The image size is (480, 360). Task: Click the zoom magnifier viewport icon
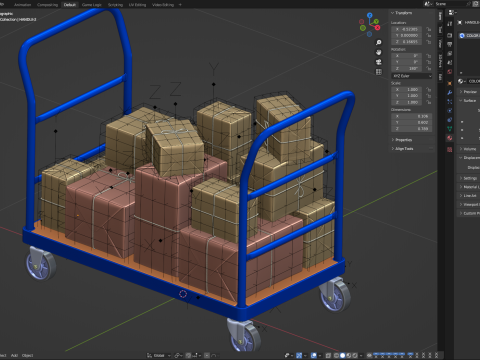(x=379, y=43)
